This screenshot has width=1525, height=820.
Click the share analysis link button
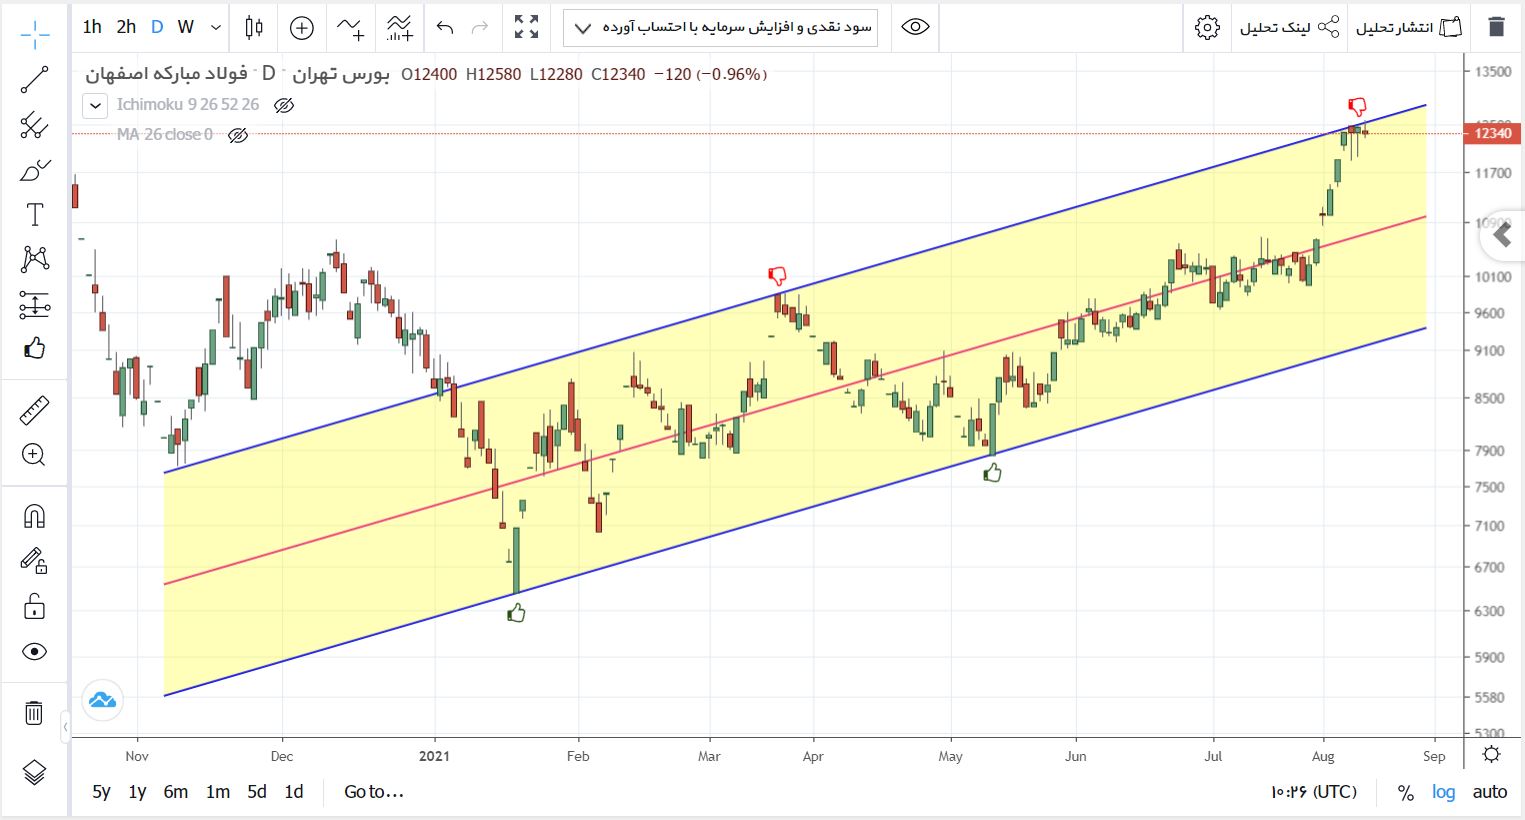pyautogui.click(x=1289, y=27)
